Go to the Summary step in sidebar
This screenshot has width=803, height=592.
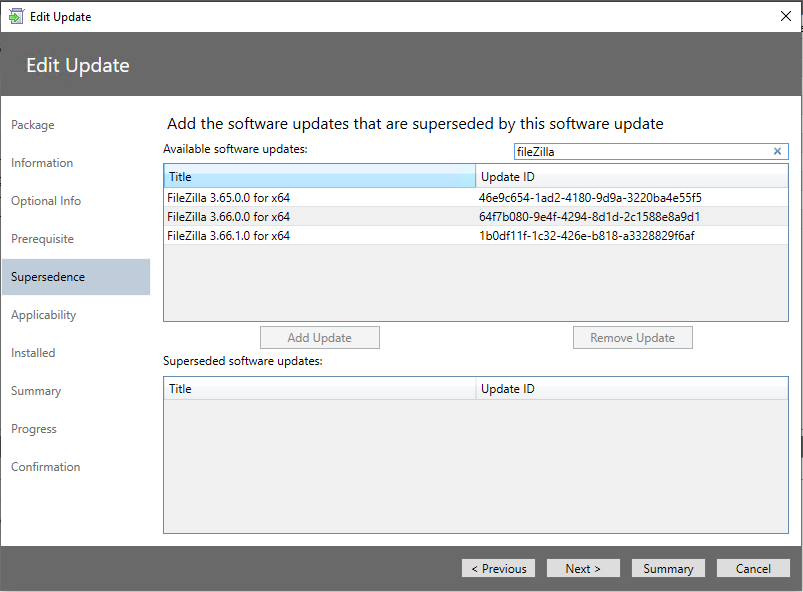coord(36,391)
